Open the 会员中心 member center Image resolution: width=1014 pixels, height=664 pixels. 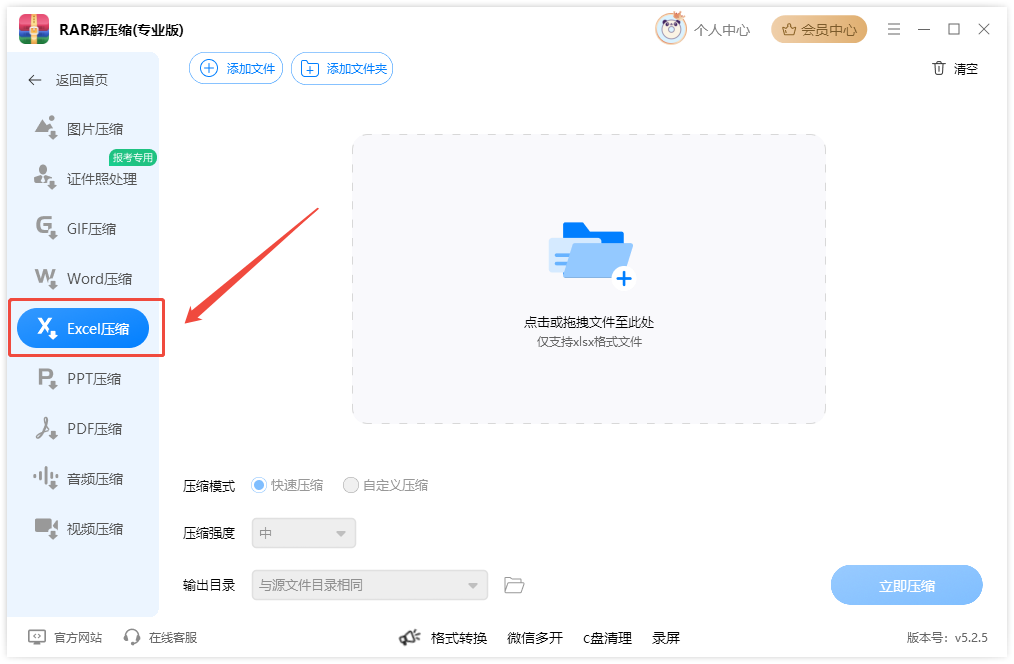(819, 29)
